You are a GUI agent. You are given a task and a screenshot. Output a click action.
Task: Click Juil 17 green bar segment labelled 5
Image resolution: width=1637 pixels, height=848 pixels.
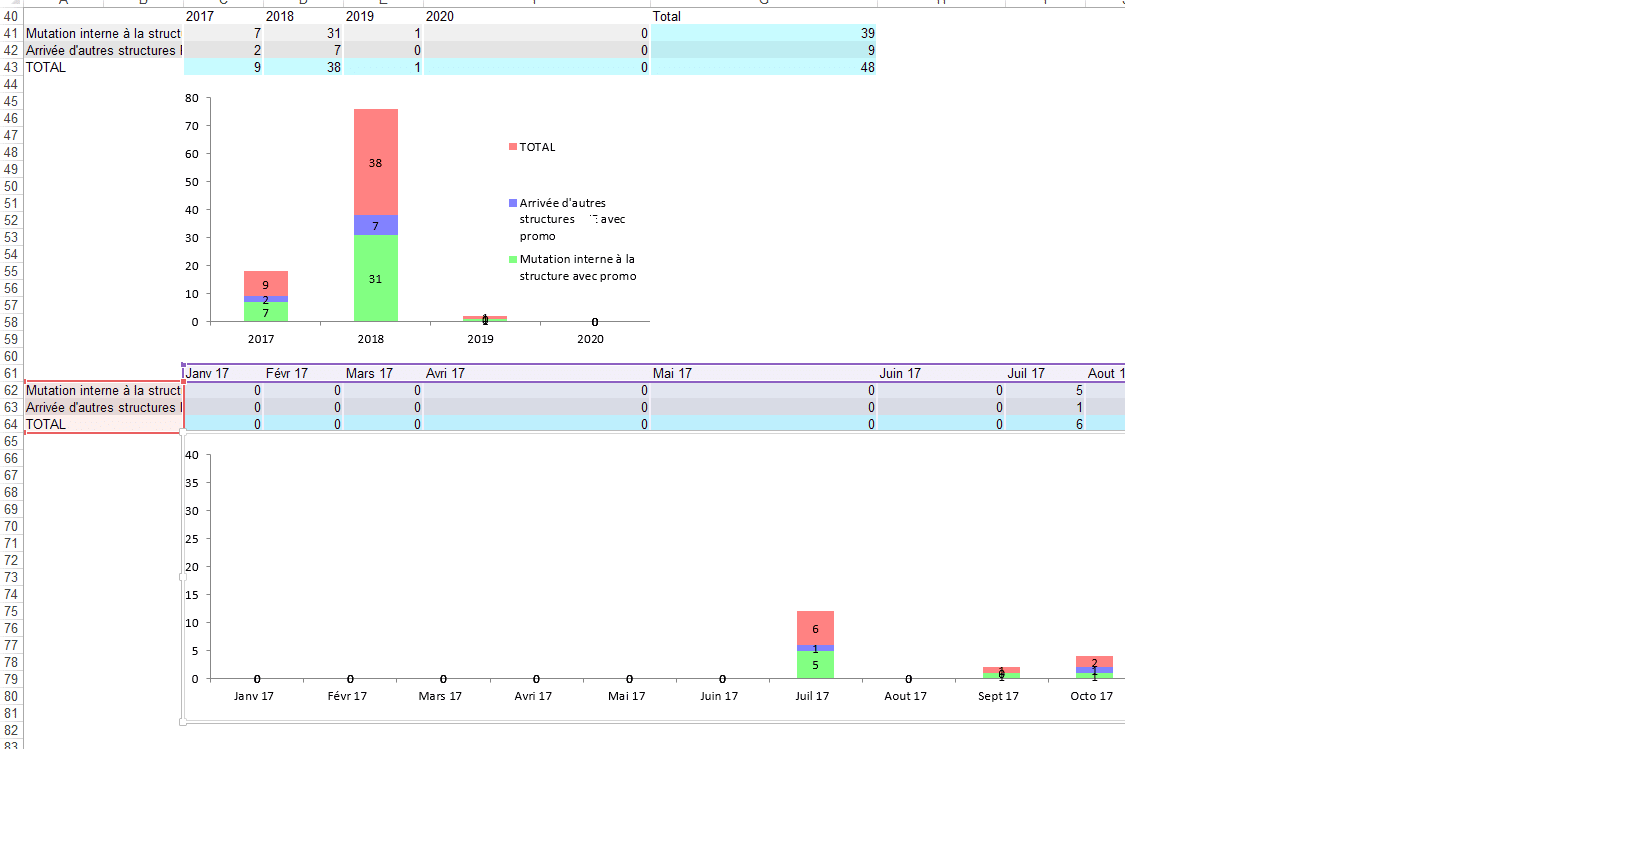point(815,665)
